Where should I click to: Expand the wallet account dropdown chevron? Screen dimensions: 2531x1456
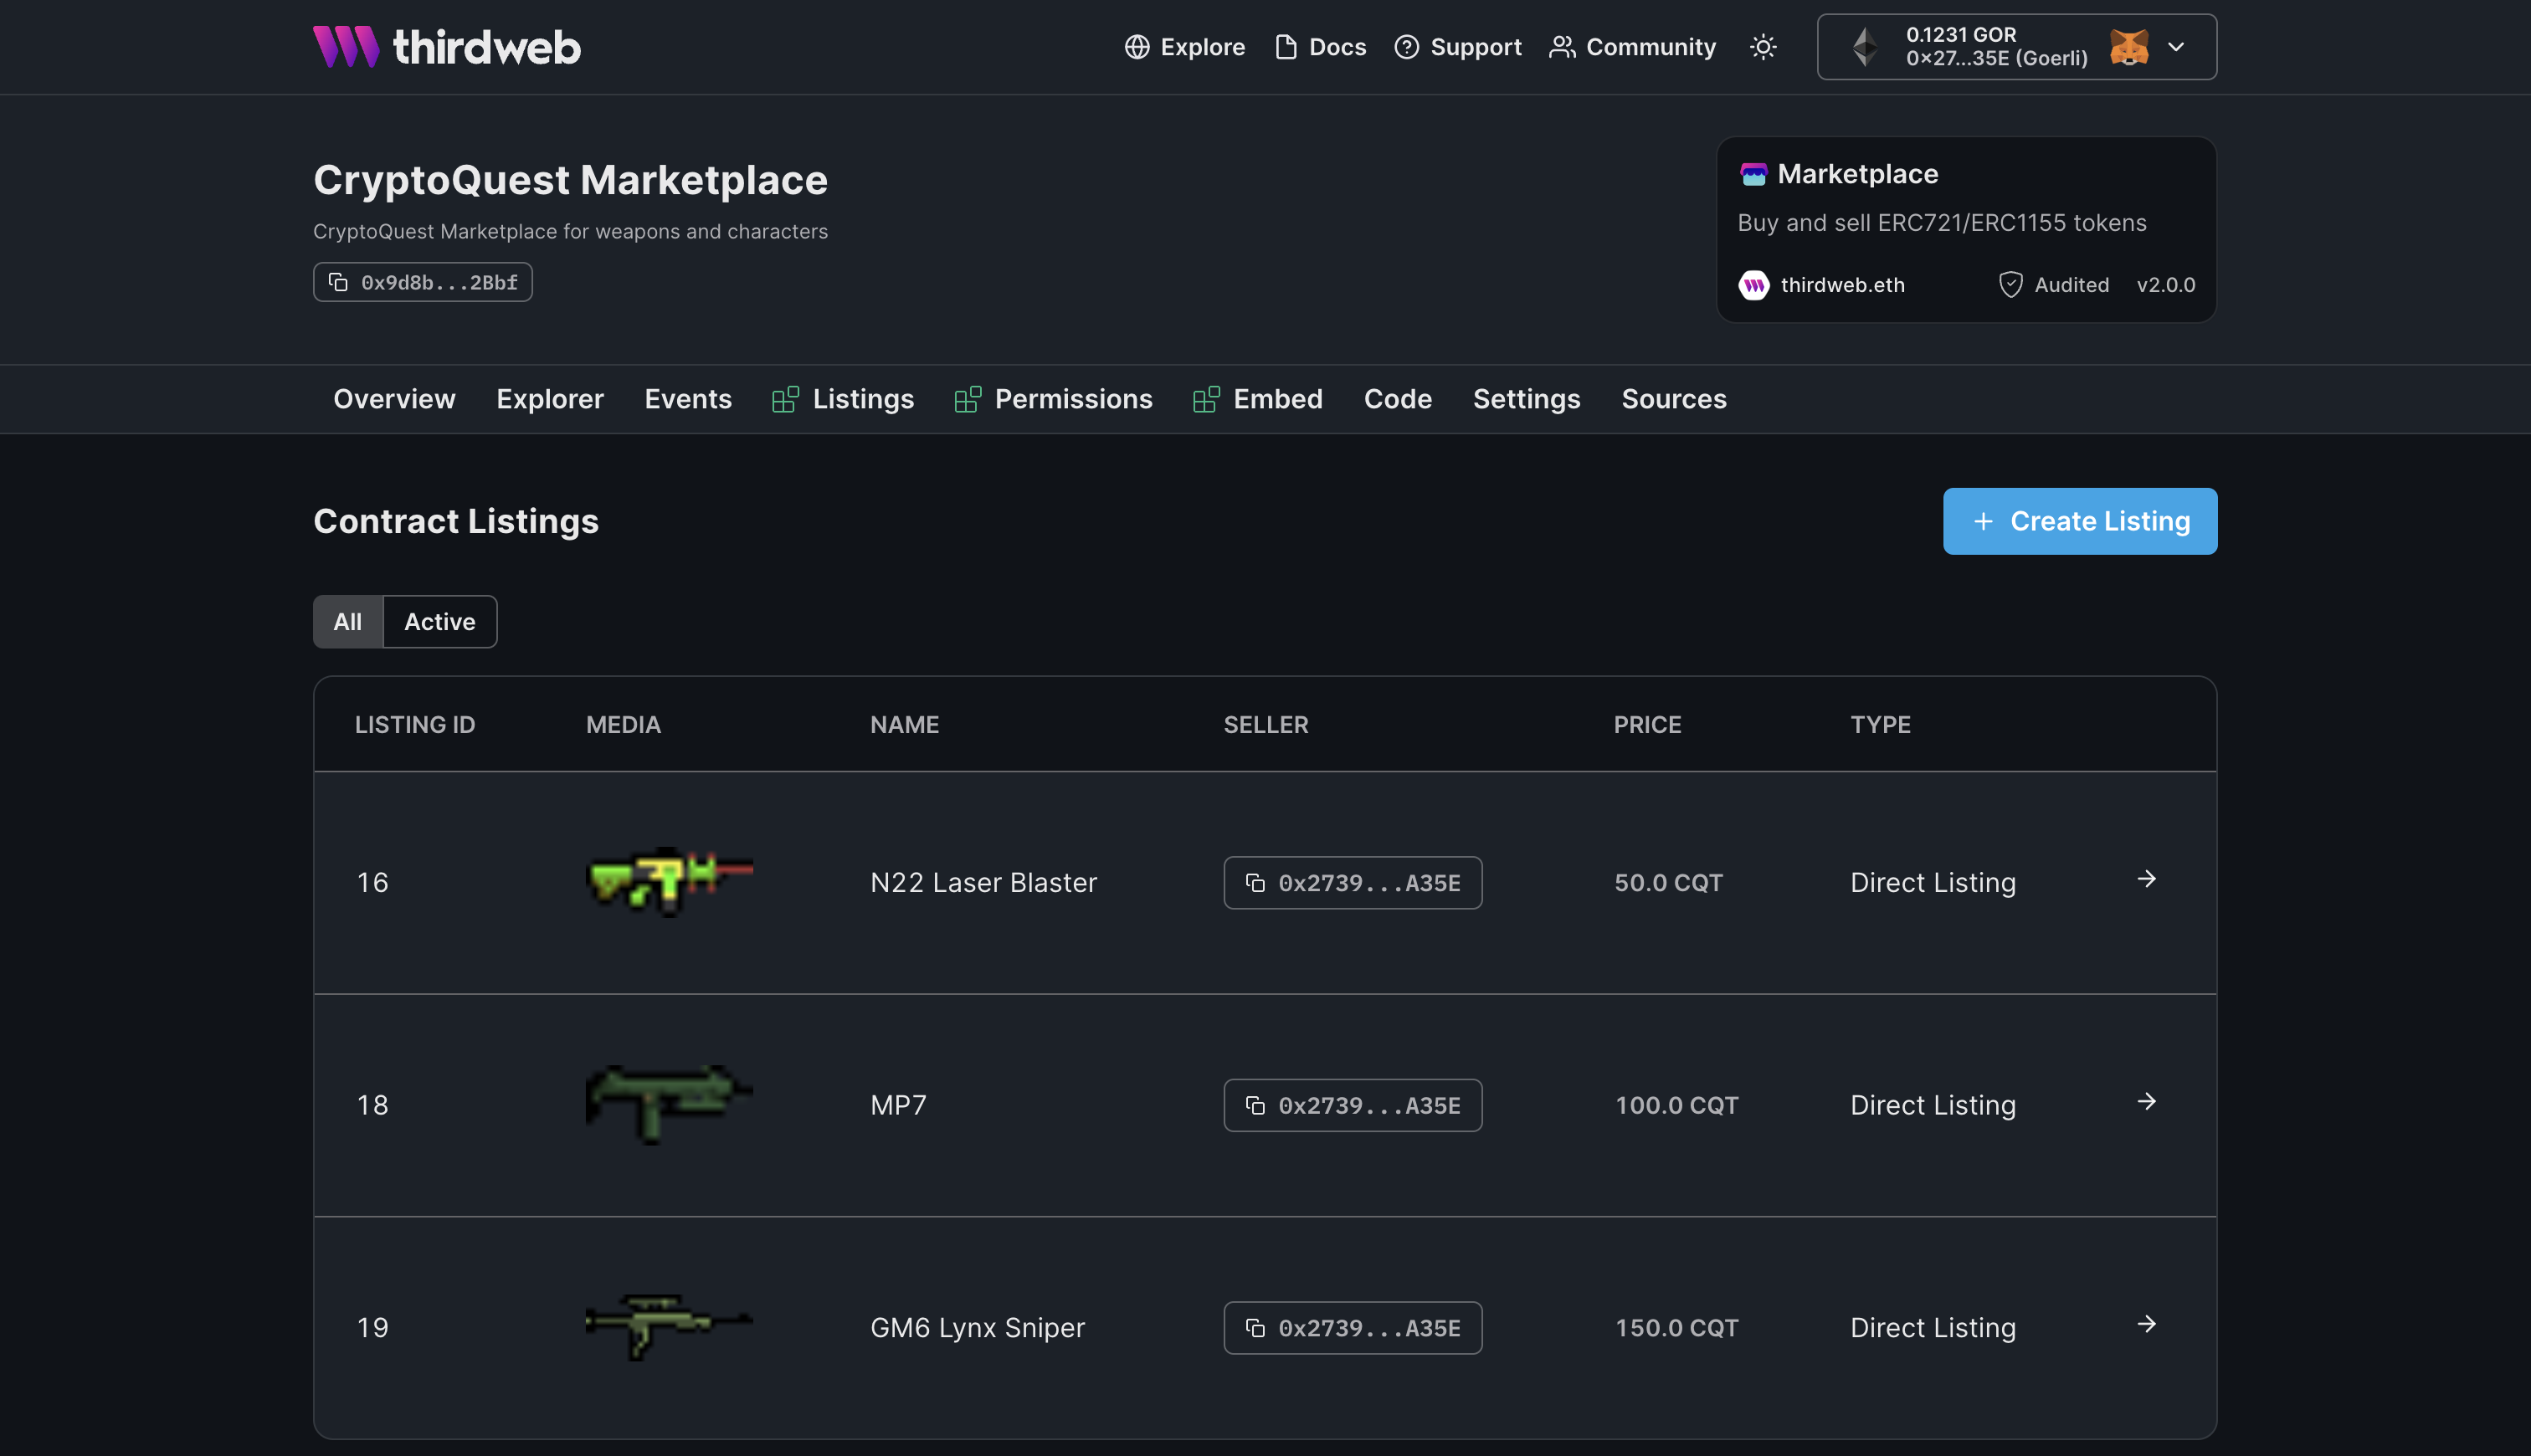click(x=2176, y=47)
